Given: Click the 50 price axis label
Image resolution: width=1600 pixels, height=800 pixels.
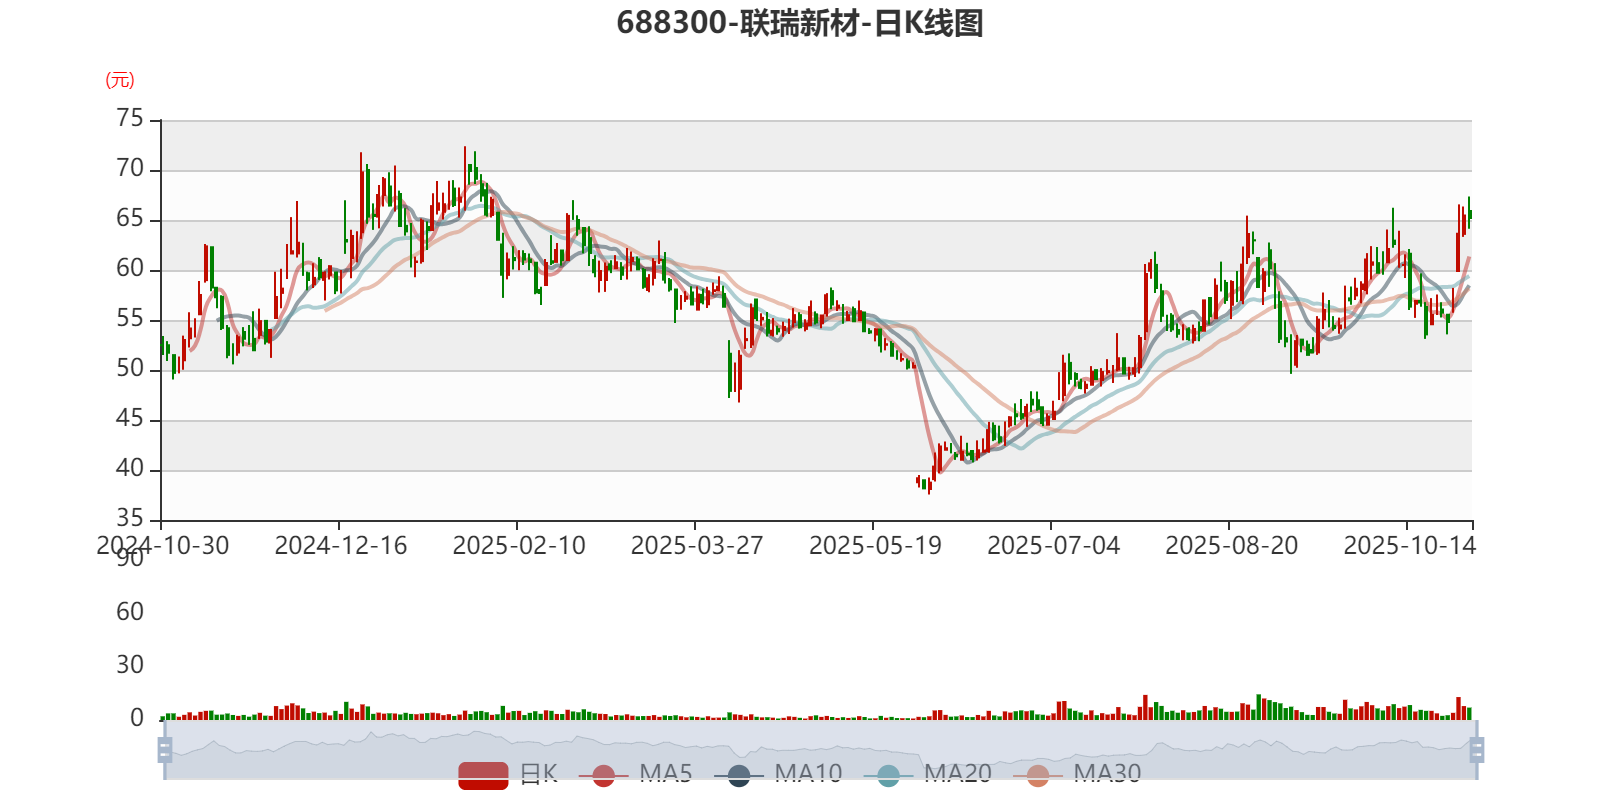Looking at the screenshot, I should pos(130,369).
